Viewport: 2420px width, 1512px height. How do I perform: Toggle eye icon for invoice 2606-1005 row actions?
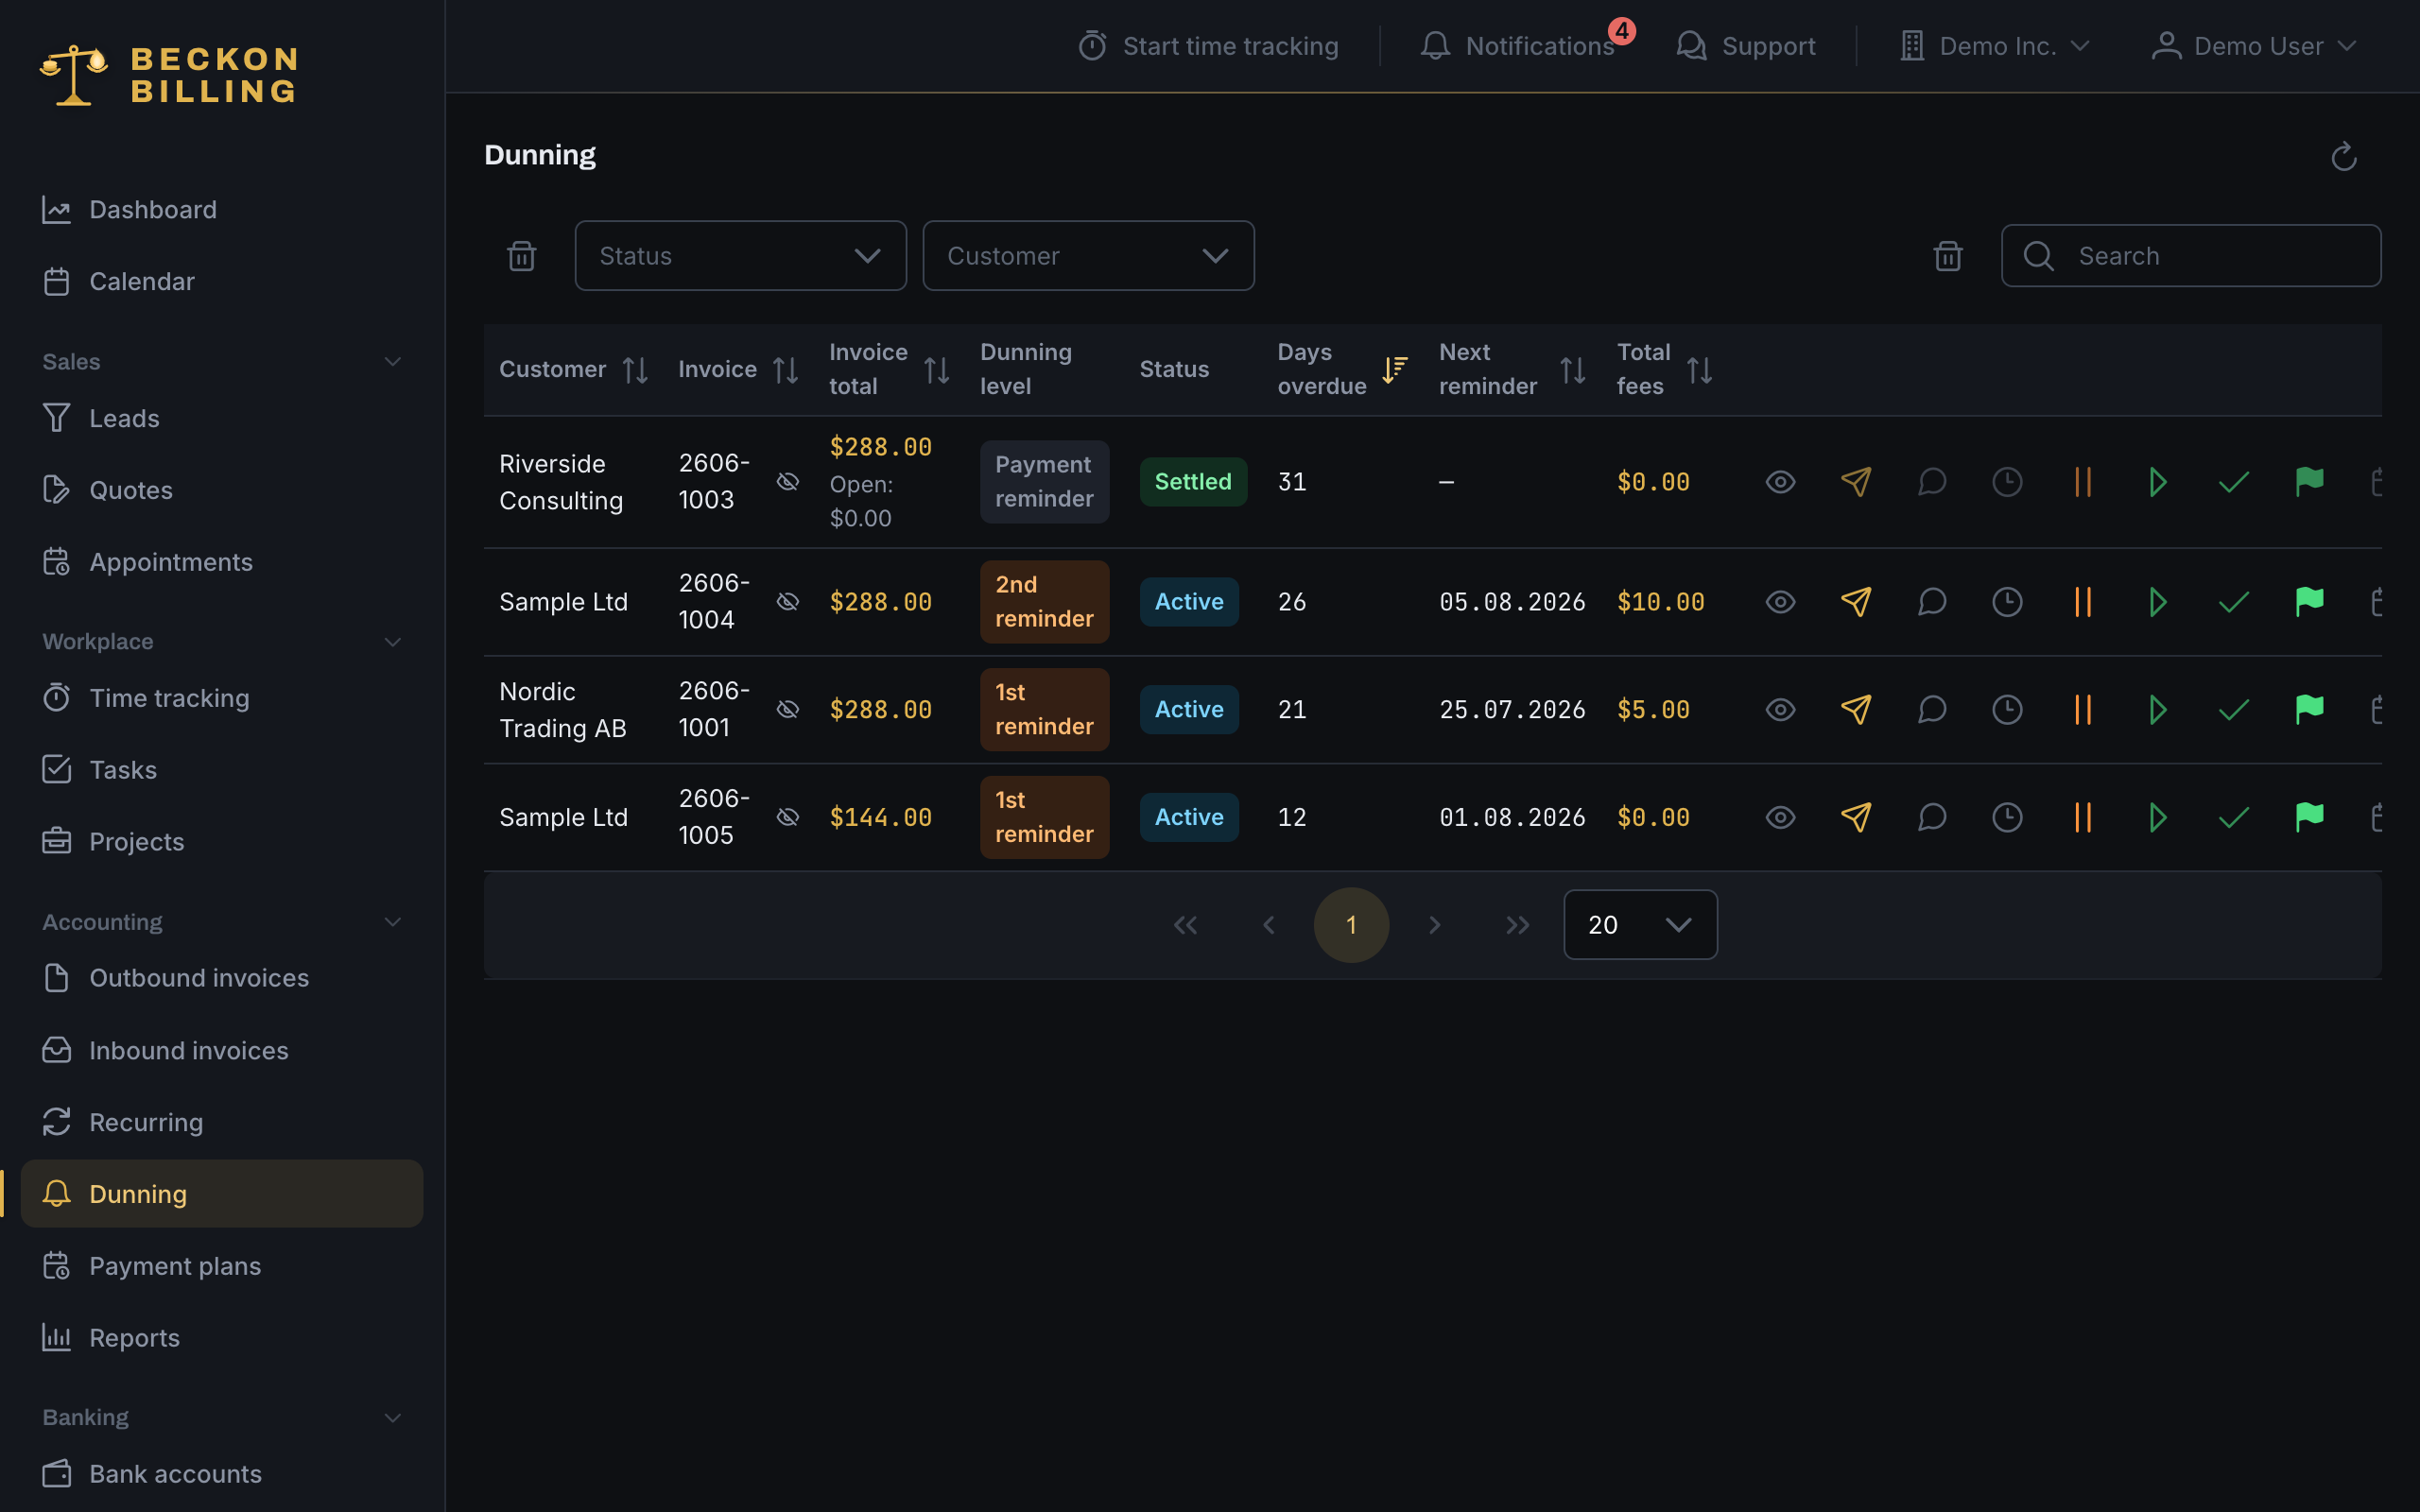(1780, 818)
